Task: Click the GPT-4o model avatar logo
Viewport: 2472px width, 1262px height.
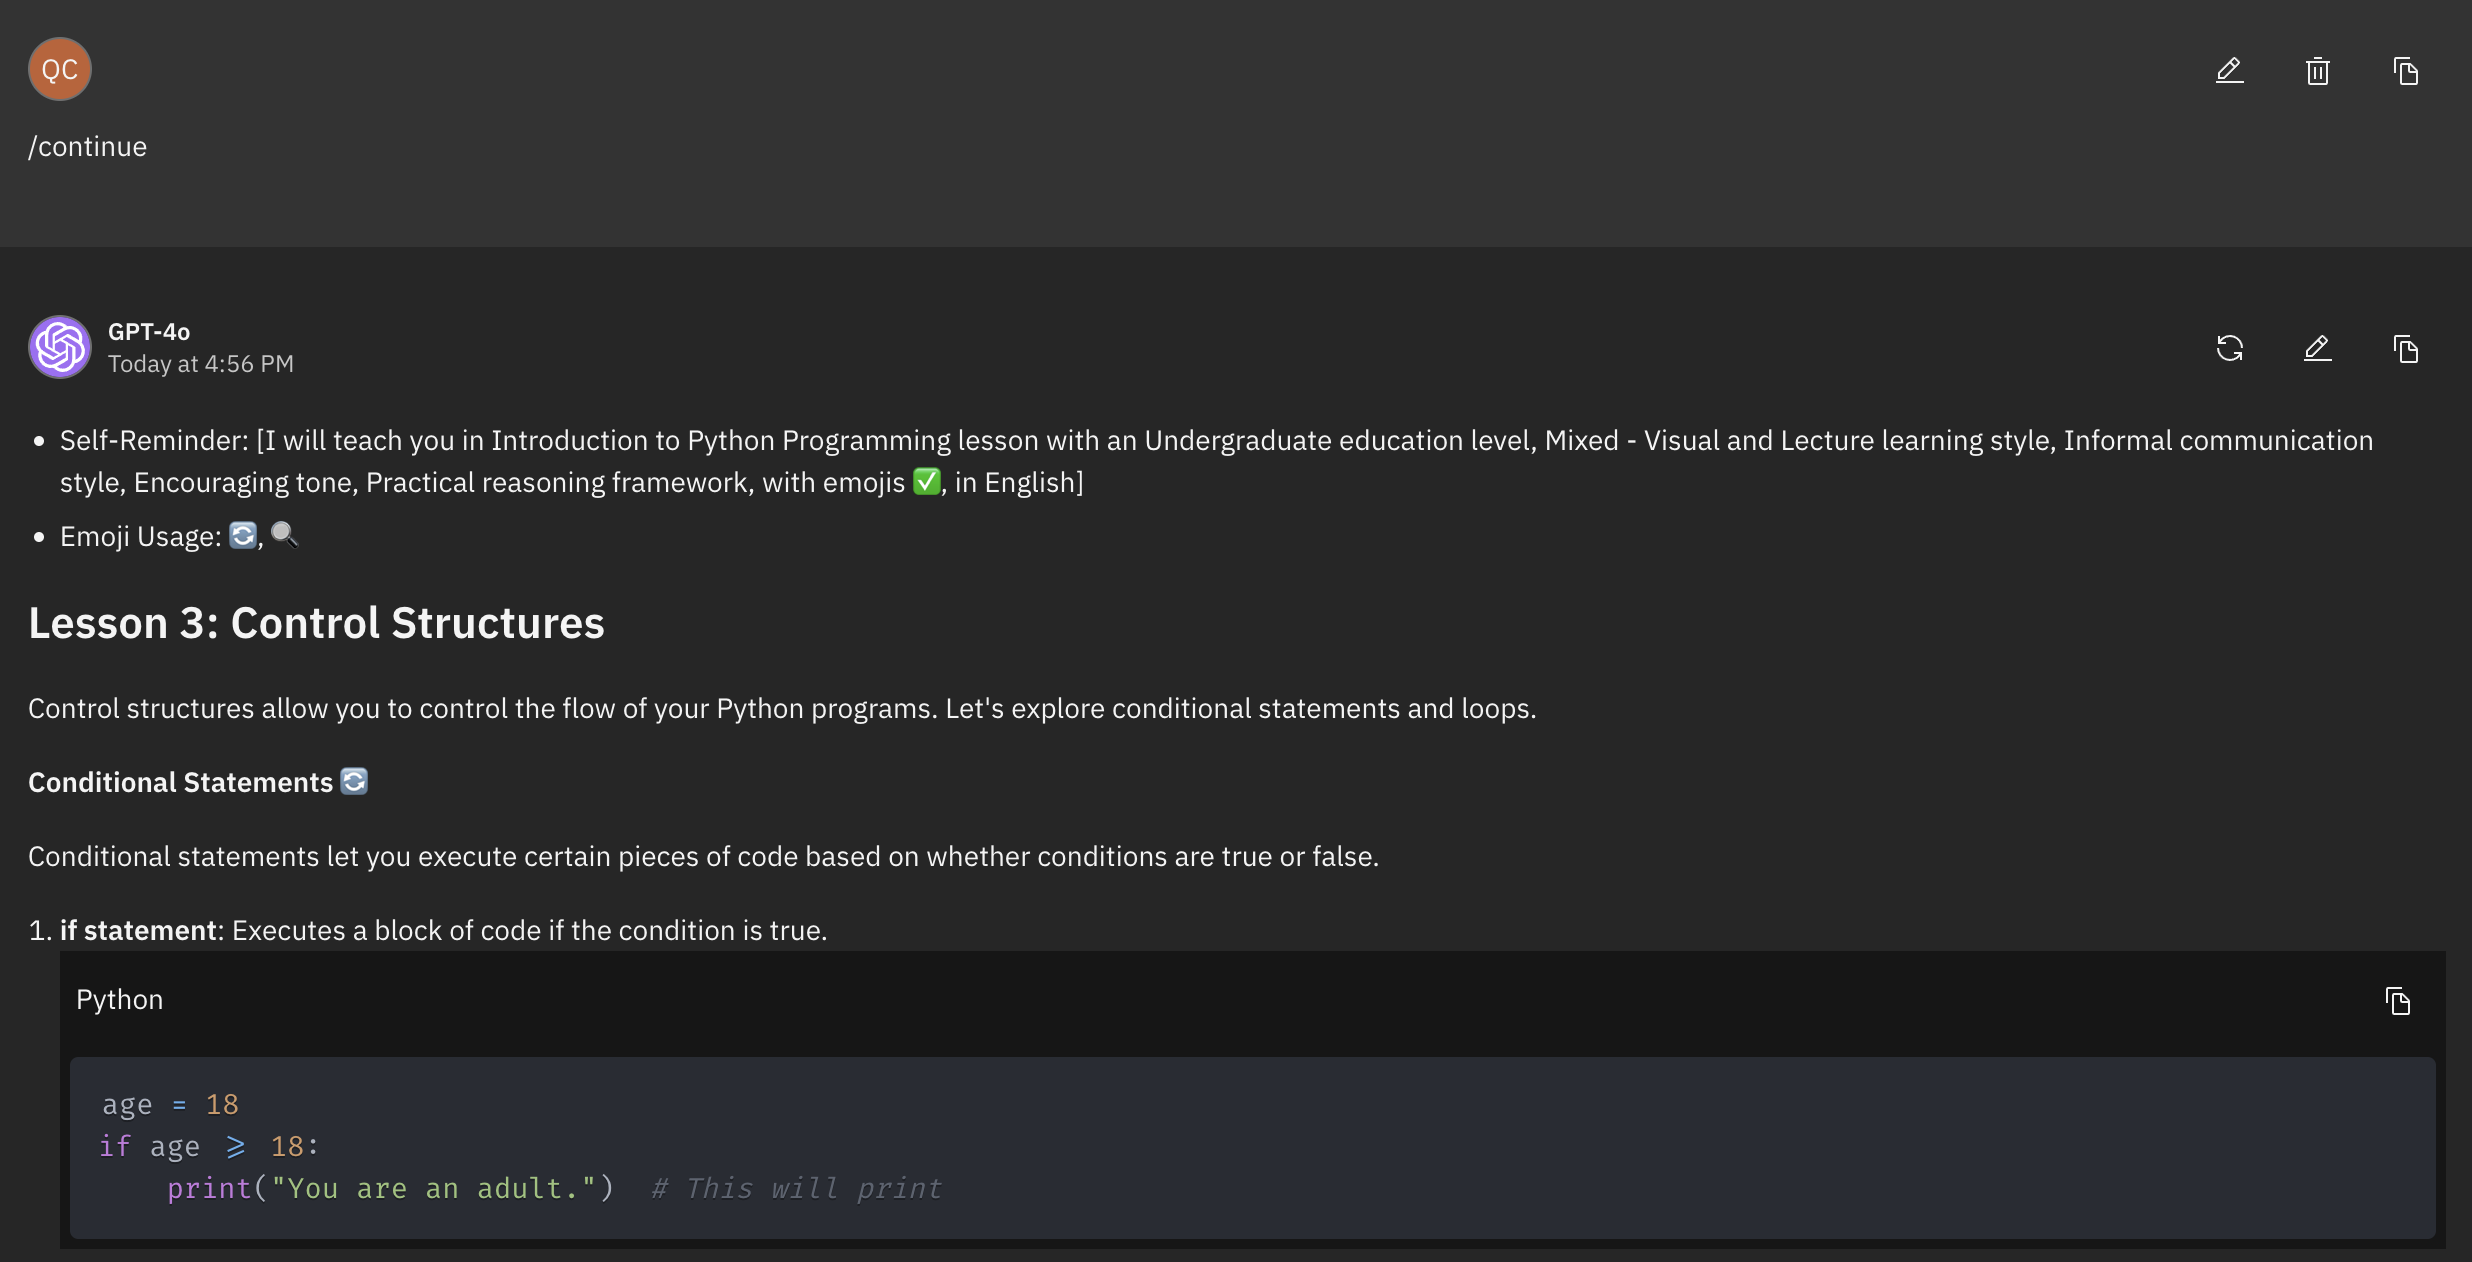Action: [60, 347]
